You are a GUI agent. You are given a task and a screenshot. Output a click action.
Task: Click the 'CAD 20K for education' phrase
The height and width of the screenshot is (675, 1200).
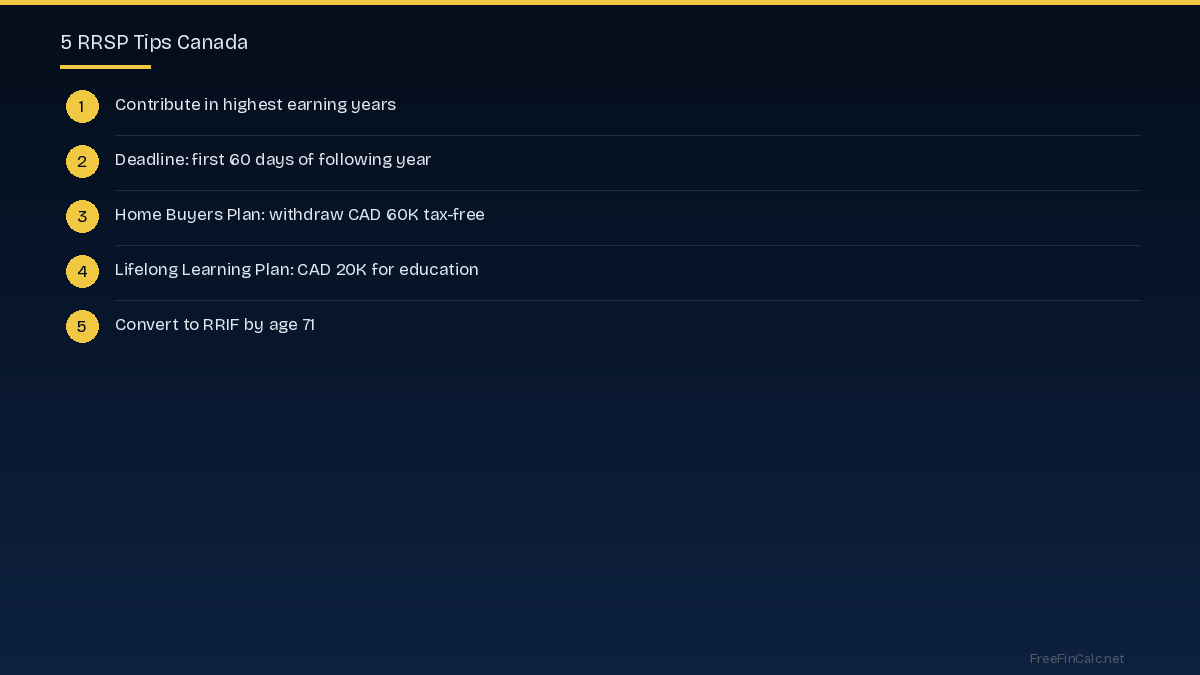pyautogui.click(x=388, y=270)
